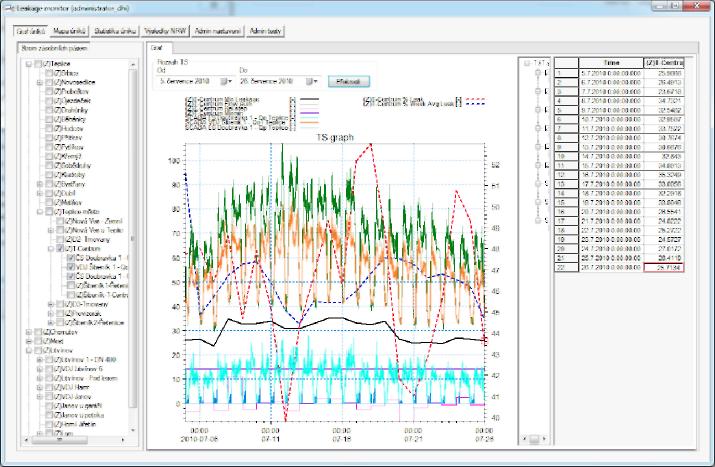
Task: Click the 14.7.2010 time cell
Action: pos(611,156)
